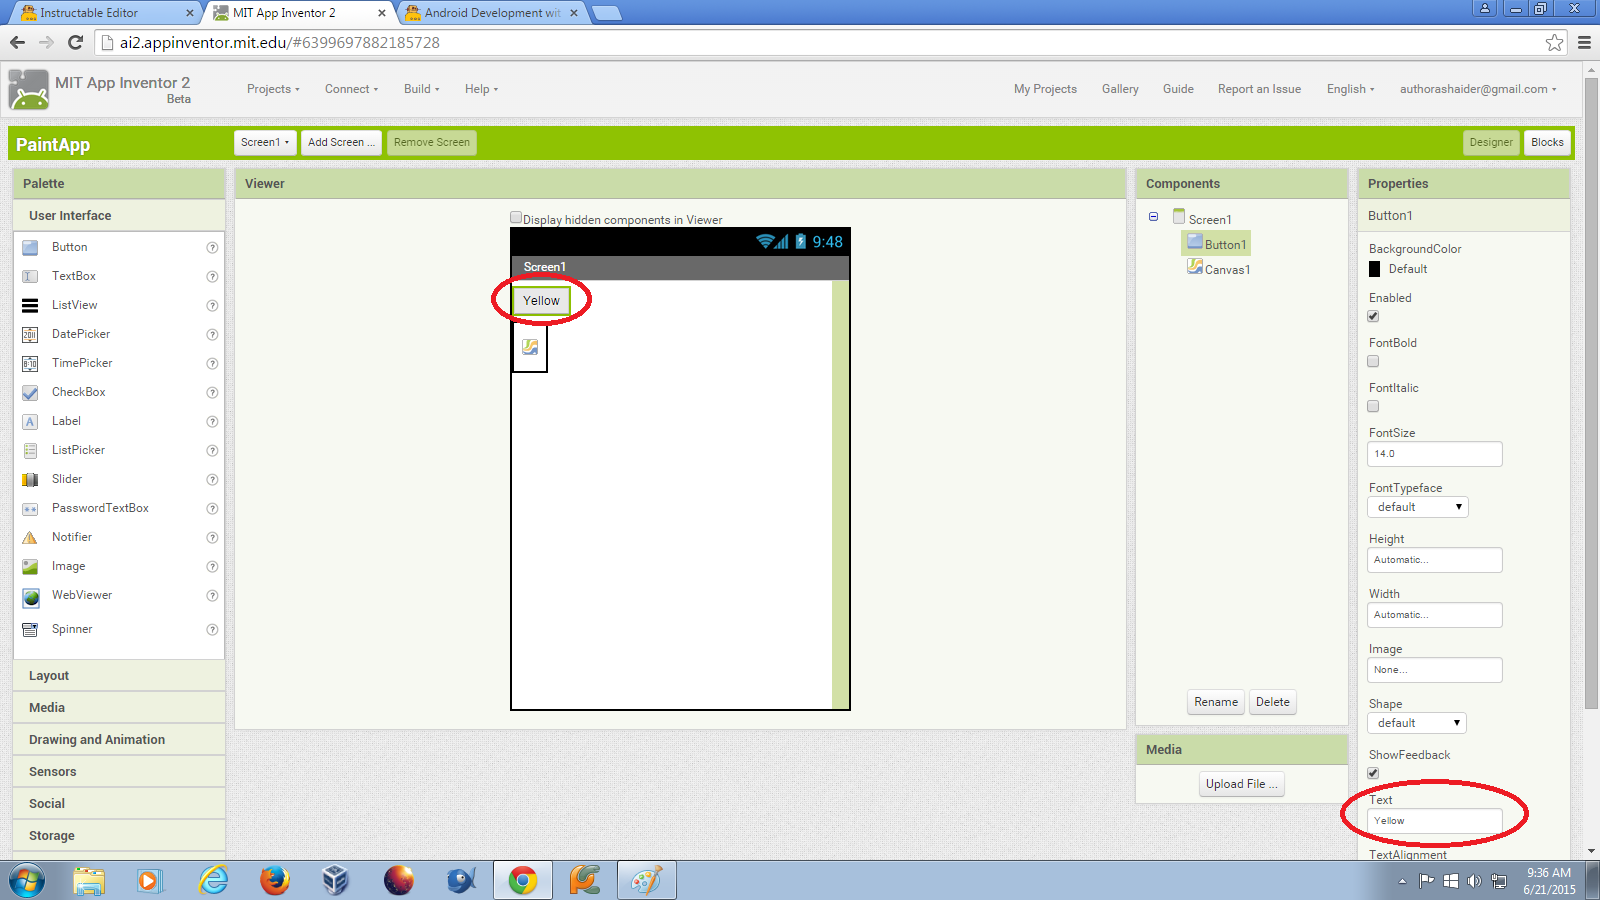Open Internet Explorer from the taskbar
The width and height of the screenshot is (1600, 900).
point(213,880)
